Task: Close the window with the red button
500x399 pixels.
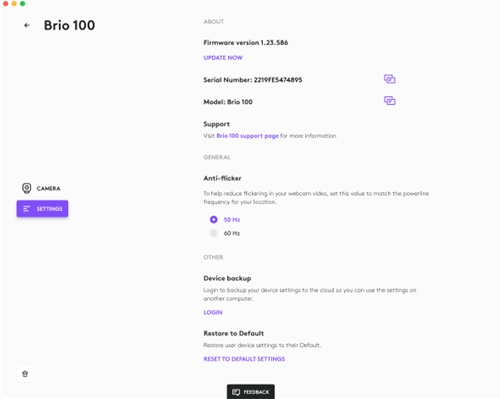Action: [5, 3]
